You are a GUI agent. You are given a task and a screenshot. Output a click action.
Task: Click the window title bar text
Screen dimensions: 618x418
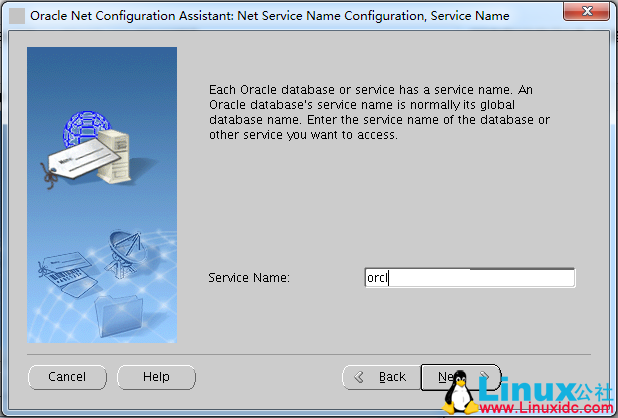coord(270,16)
